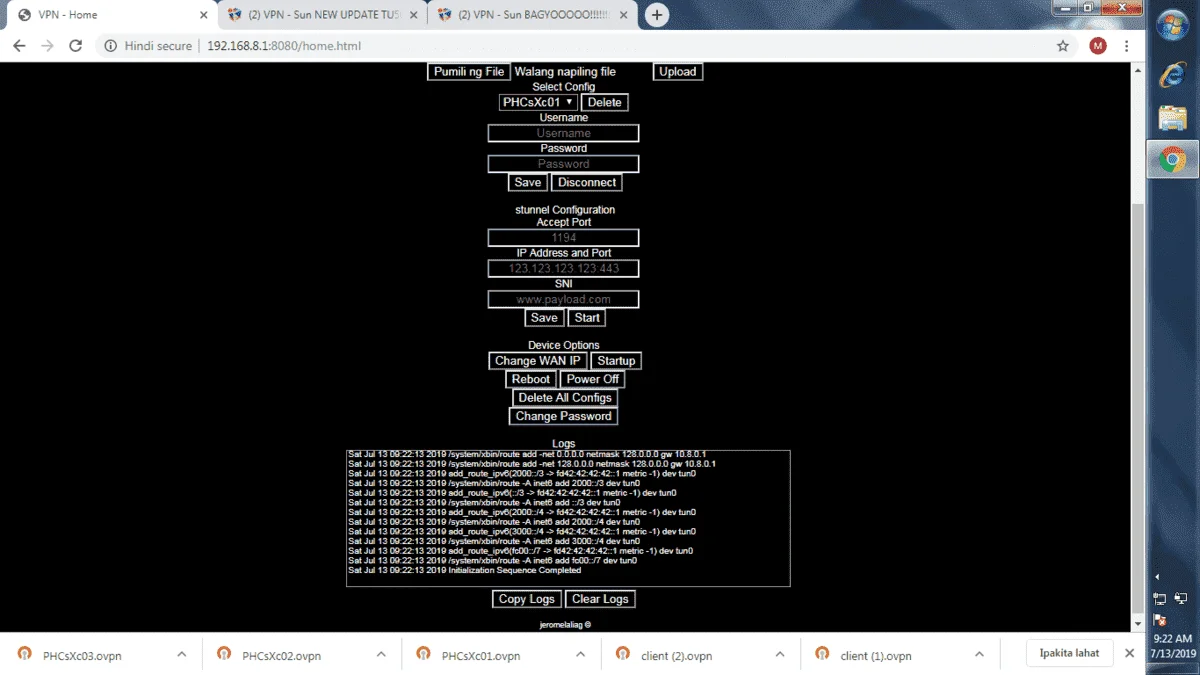Screen dimensions: 1200x675
Task: Close the Sun NEW UPDATE tab
Action: (415, 15)
